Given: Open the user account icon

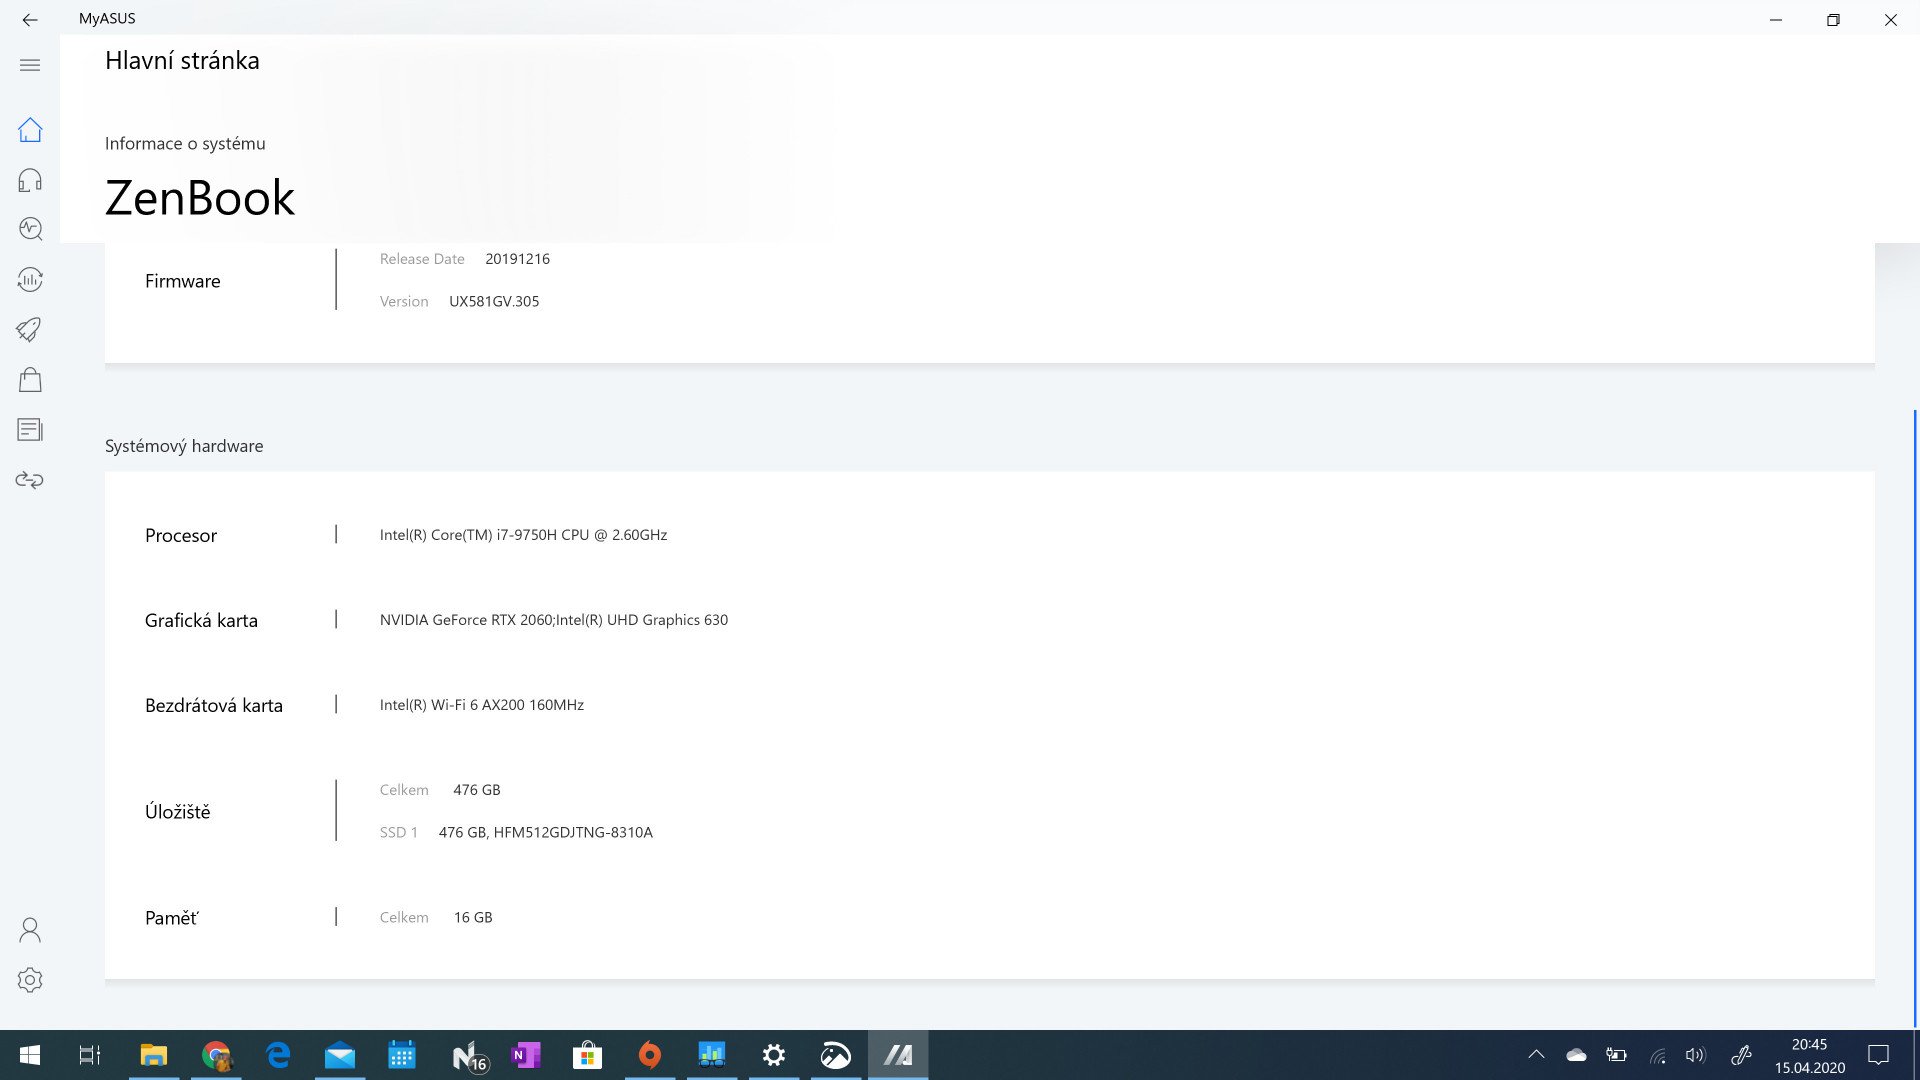Looking at the screenshot, I should pyautogui.click(x=30, y=930).
